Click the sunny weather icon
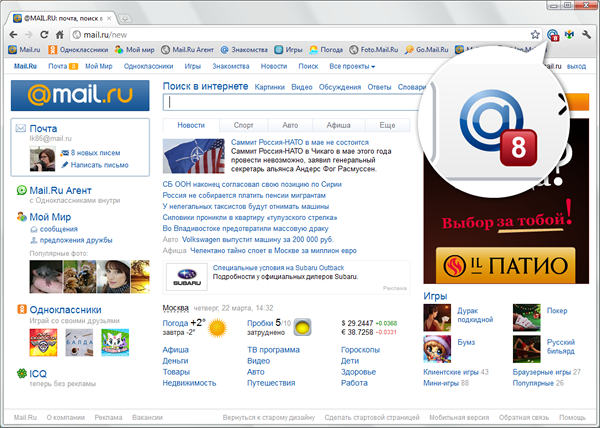600x428 pixels. (x=217, y=328)
